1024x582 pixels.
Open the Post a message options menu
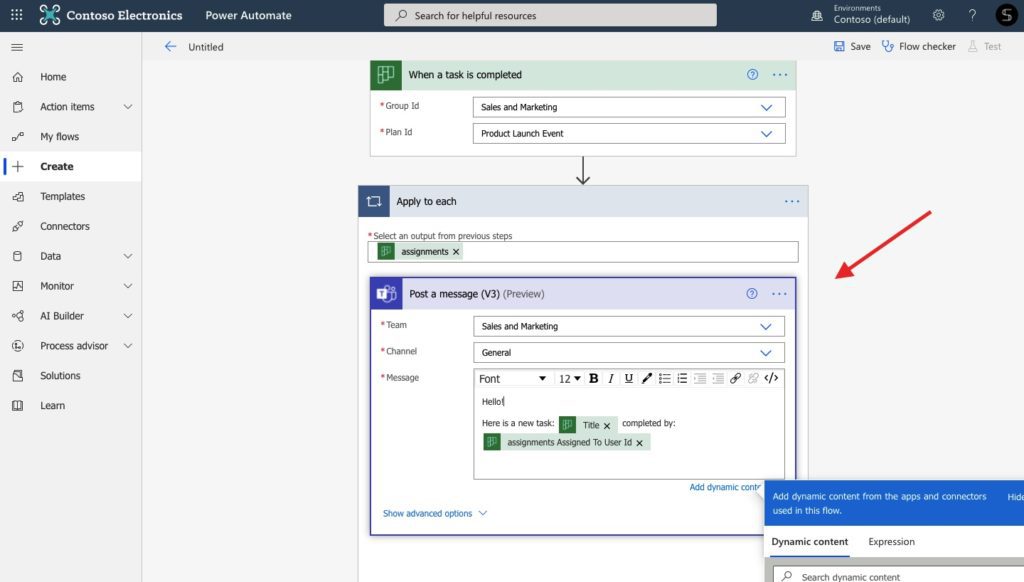779,294
